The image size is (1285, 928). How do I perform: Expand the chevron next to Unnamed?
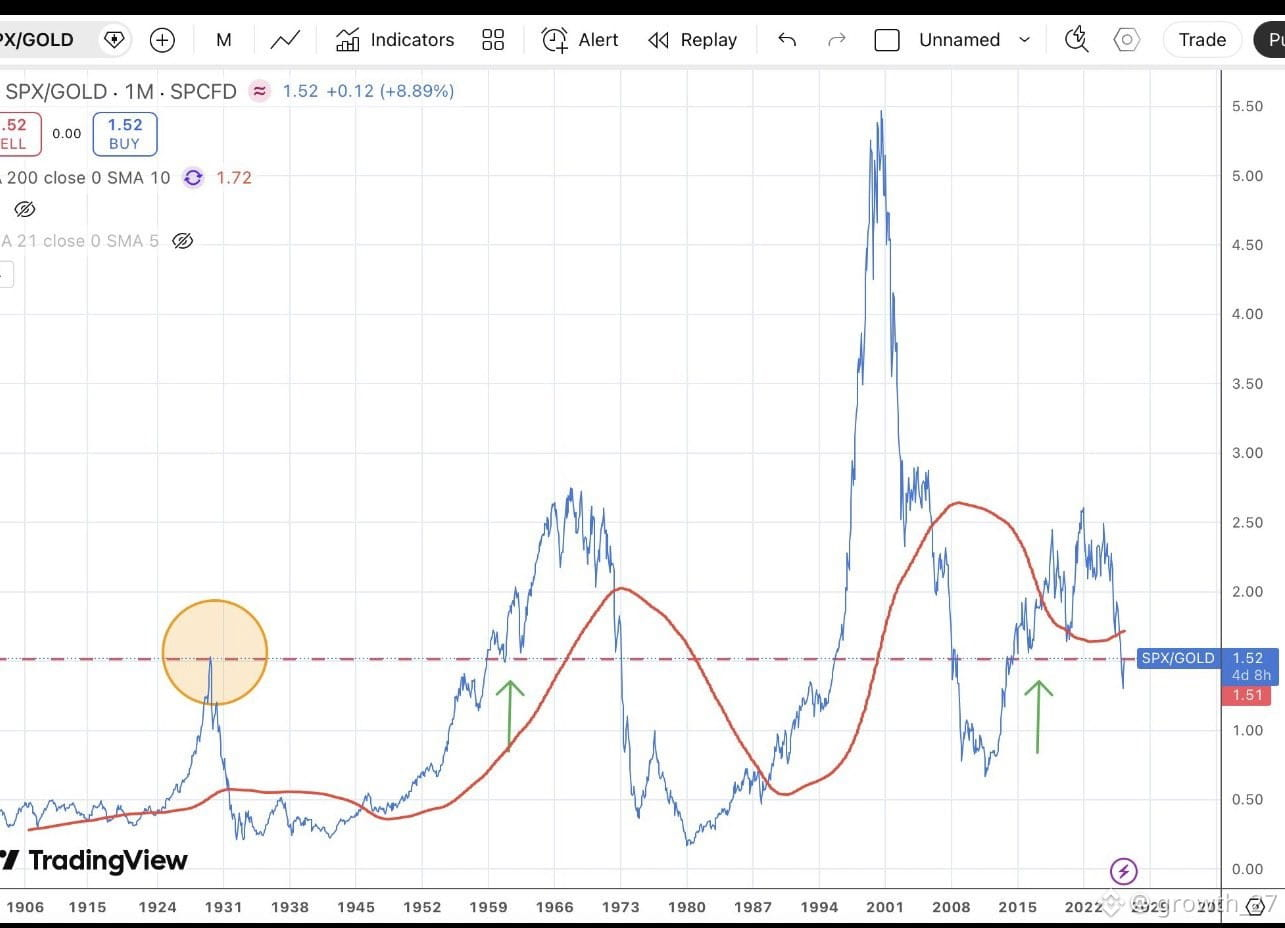(x=1024, y=40)
